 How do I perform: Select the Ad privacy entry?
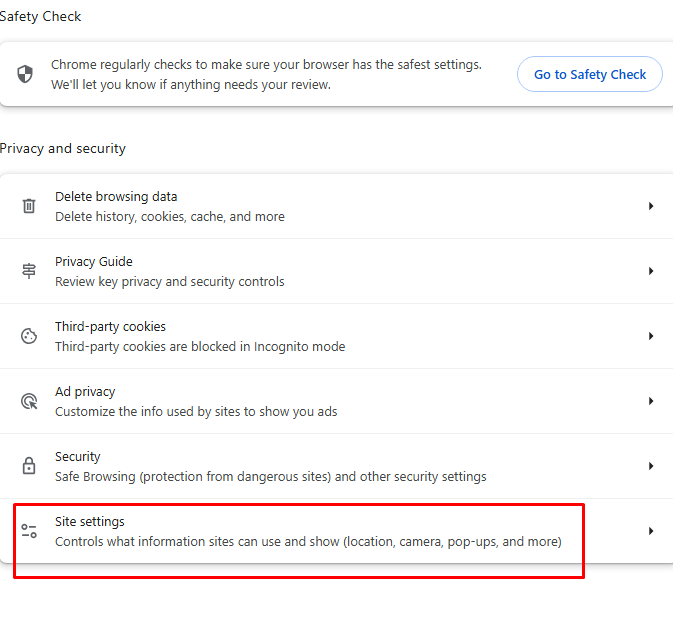(x=336, y=401)
